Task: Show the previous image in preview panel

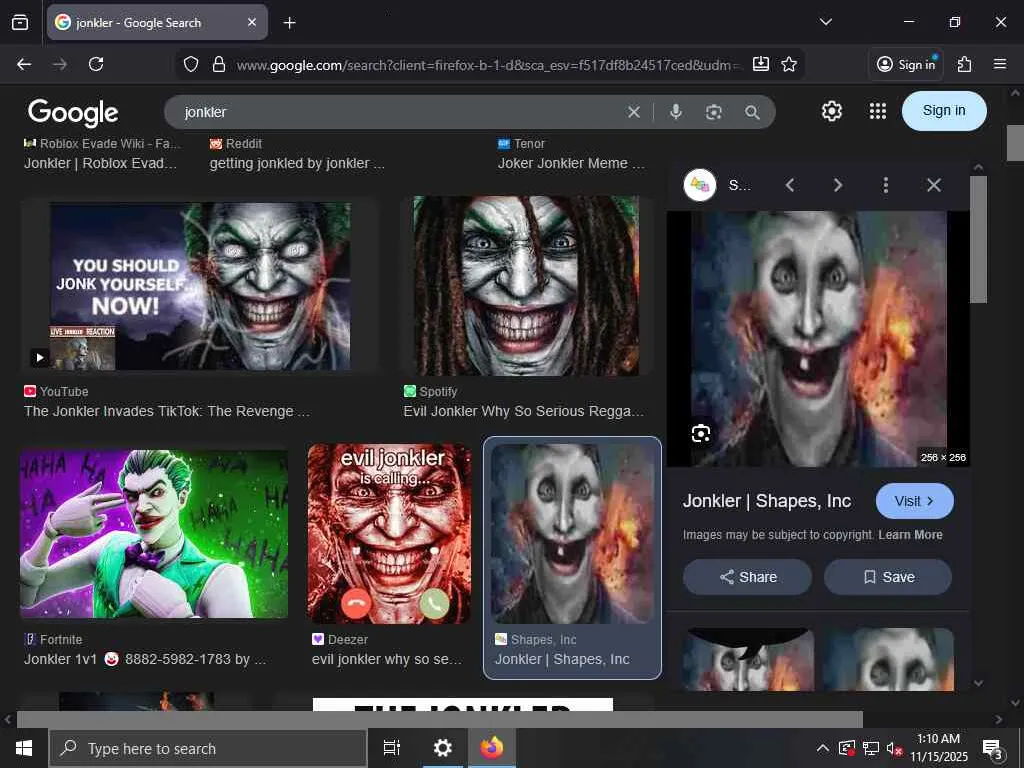Action: (790, 185)
